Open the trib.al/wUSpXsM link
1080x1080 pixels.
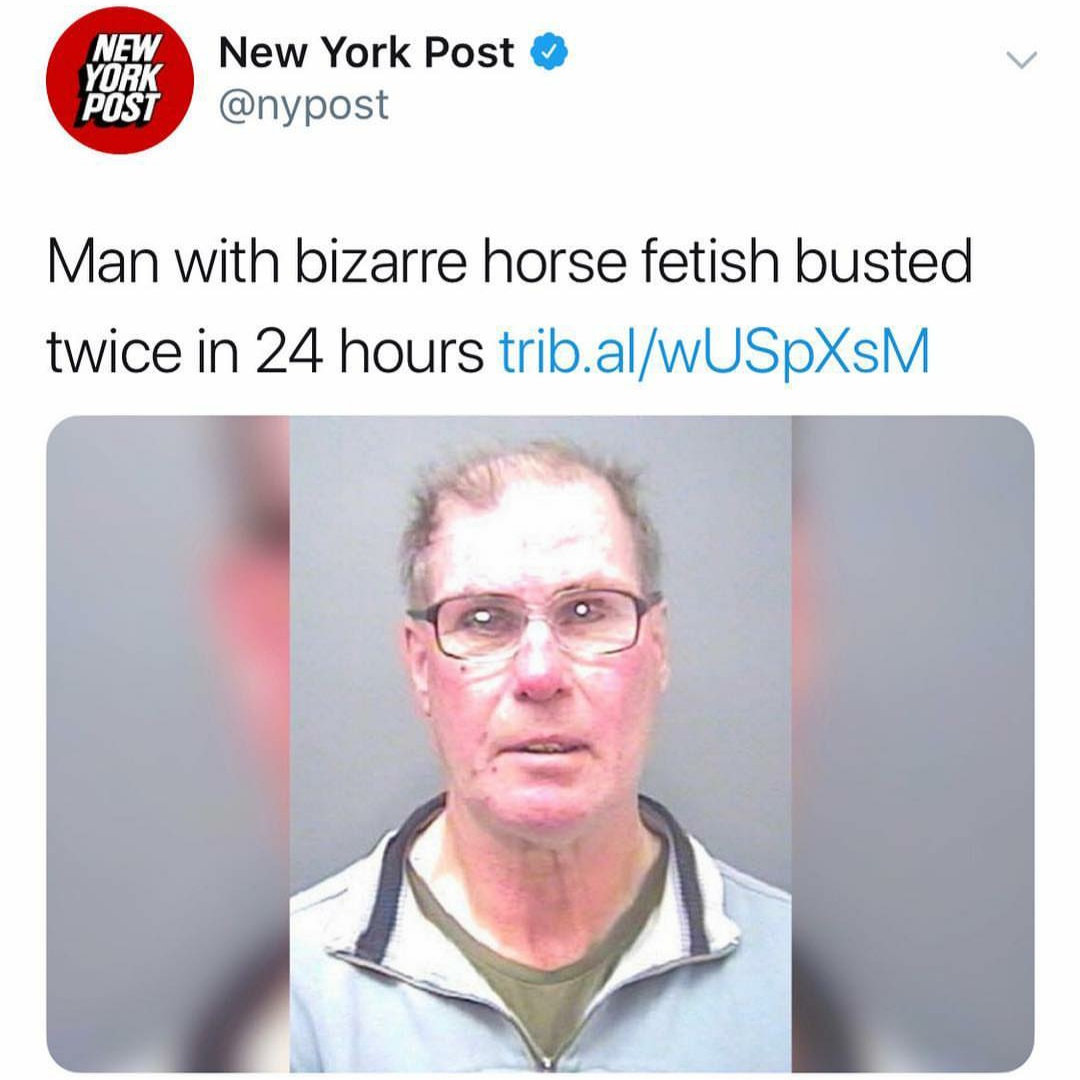tap(714, 351)
